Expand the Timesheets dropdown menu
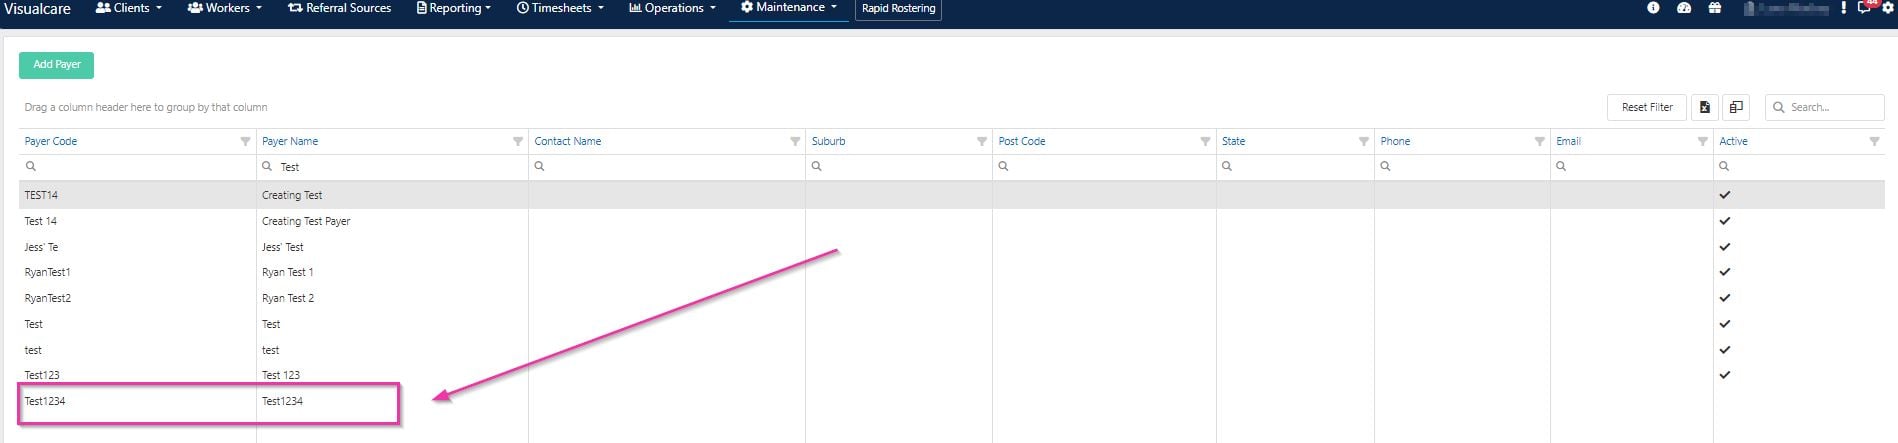1898x443 pixels. 560,8
